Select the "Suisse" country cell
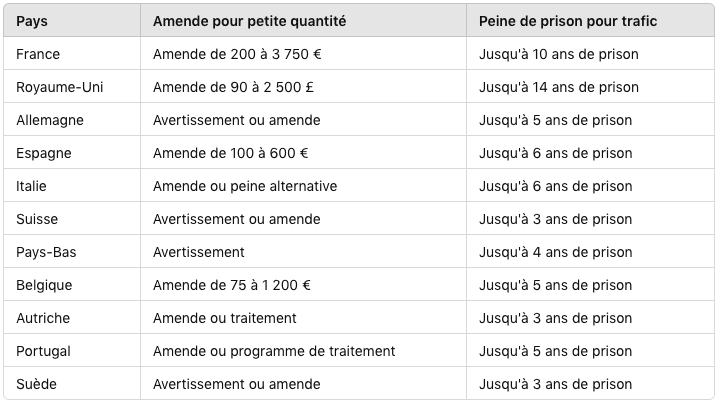The width and height of the screenshot is (721, 403). coord(37,219)
